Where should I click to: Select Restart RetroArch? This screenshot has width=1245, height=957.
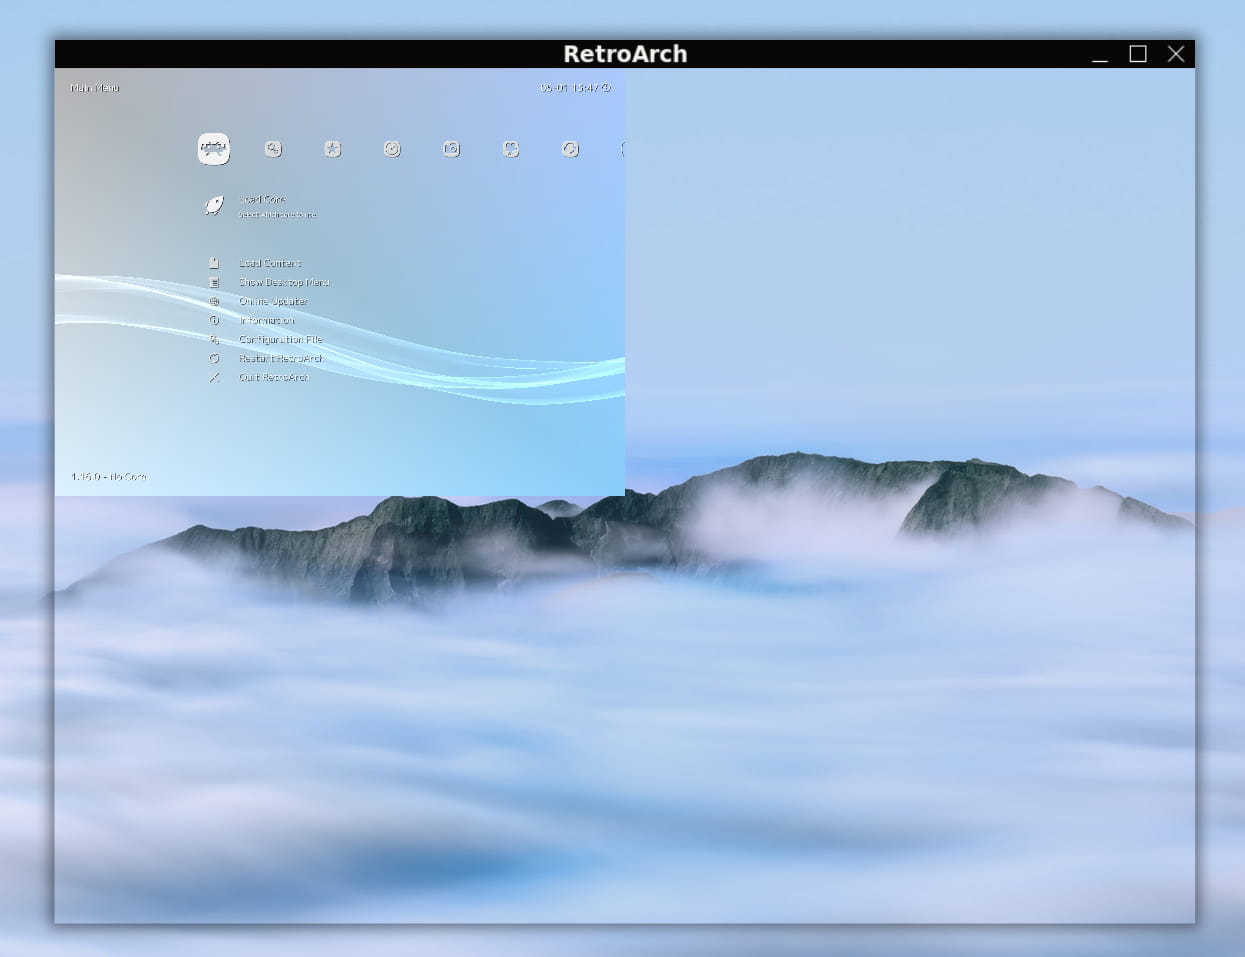(x=281, y=358)
